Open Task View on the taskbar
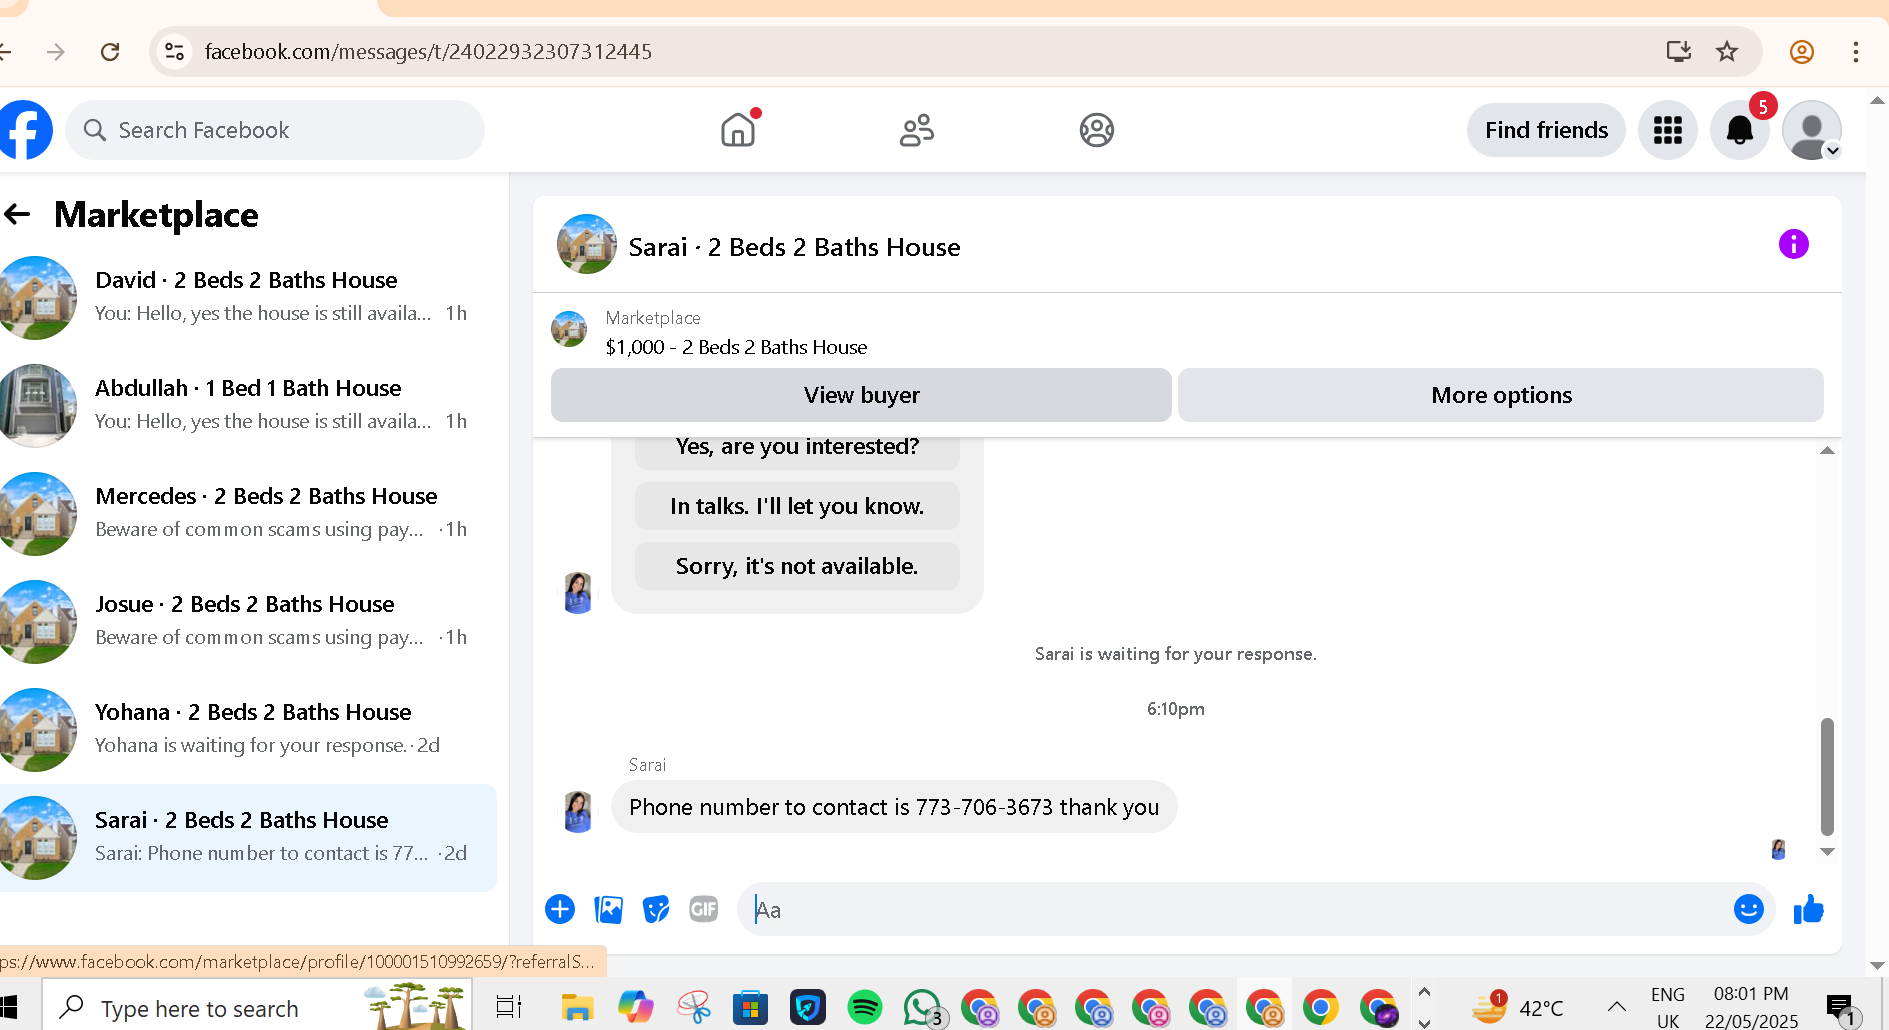Image resolution: width=1889 pixels, height=1030 pixels. tap(509, 1007)
